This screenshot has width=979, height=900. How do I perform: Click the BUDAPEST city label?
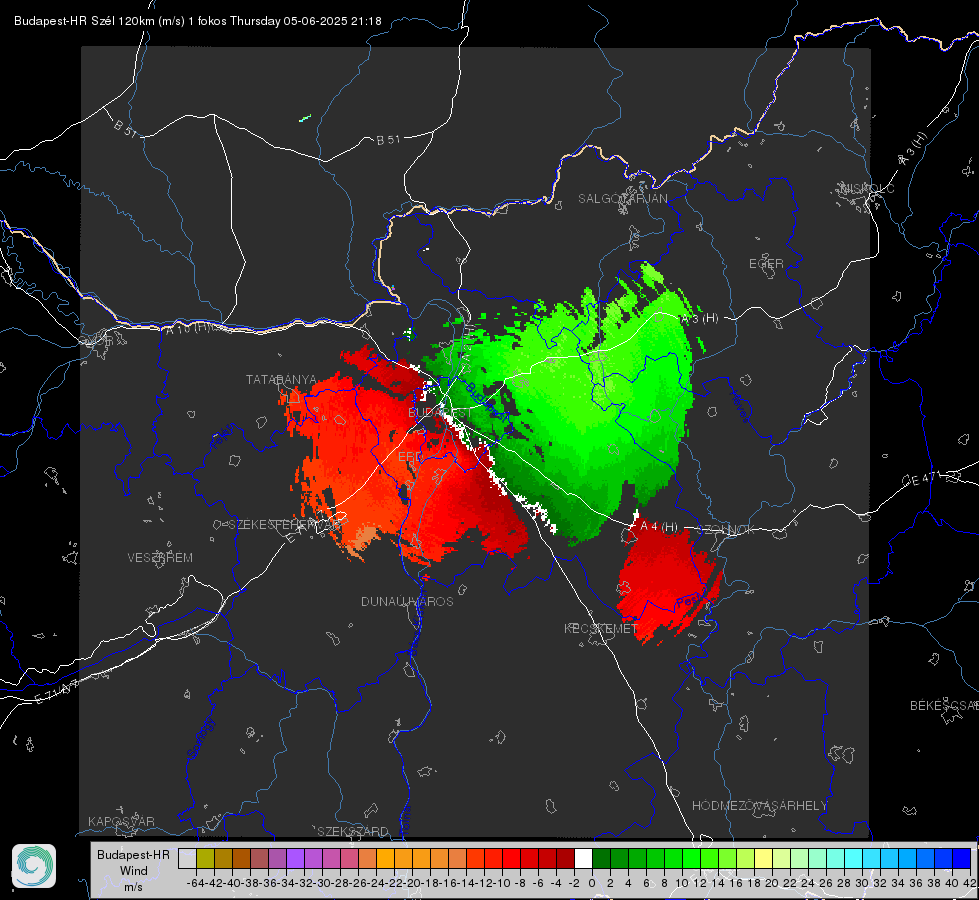(x=440, y=413)
